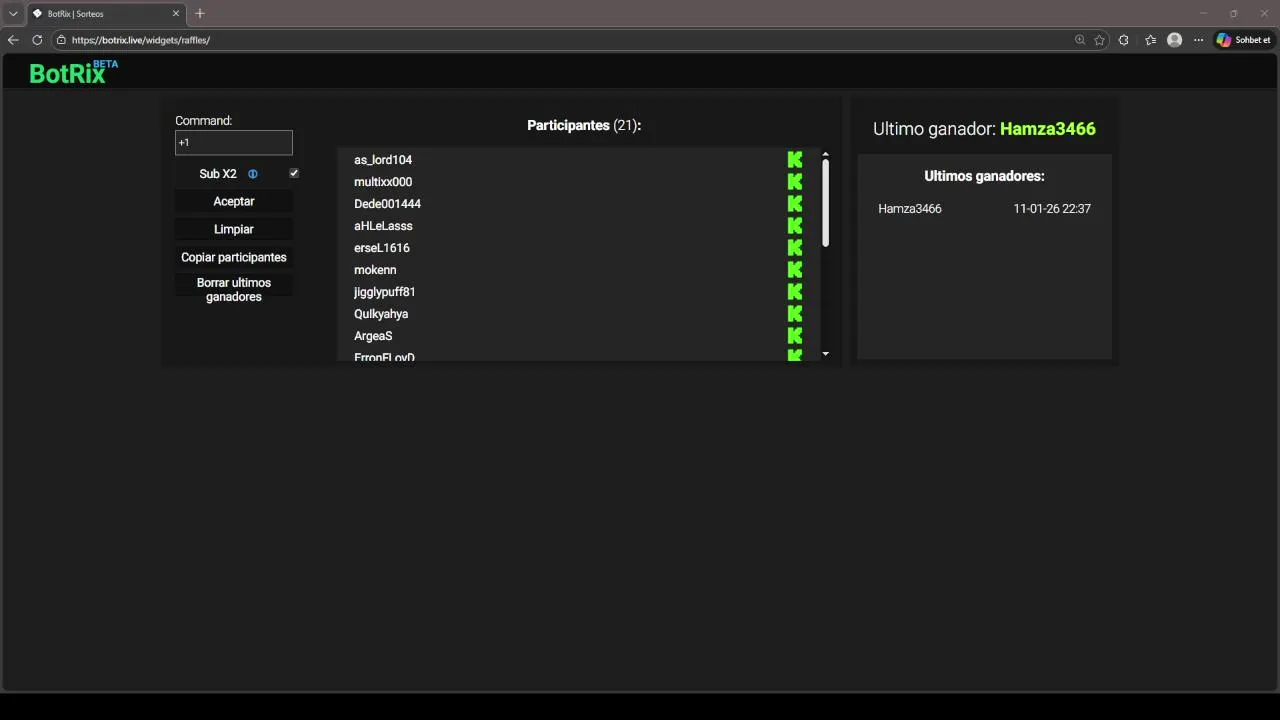
Task: Click the BotRix BETA logo
Action: click(x=73, y=71)
